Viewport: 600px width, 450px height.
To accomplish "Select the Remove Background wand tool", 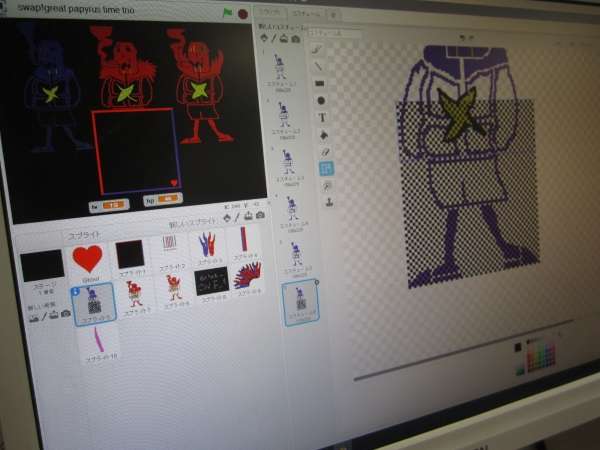I will (328, 186).
